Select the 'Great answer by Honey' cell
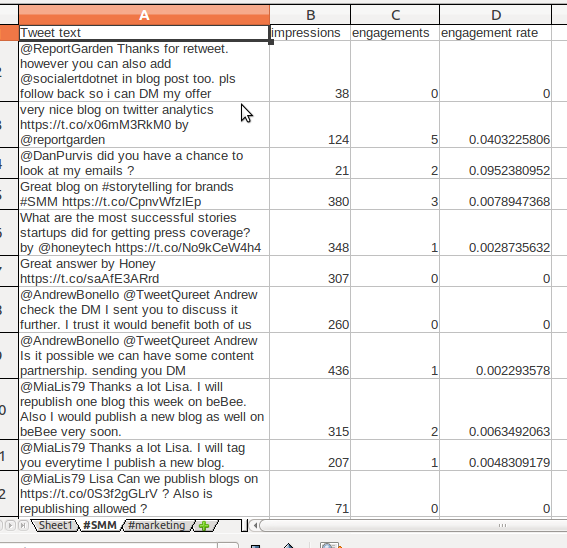 [144, 271]
